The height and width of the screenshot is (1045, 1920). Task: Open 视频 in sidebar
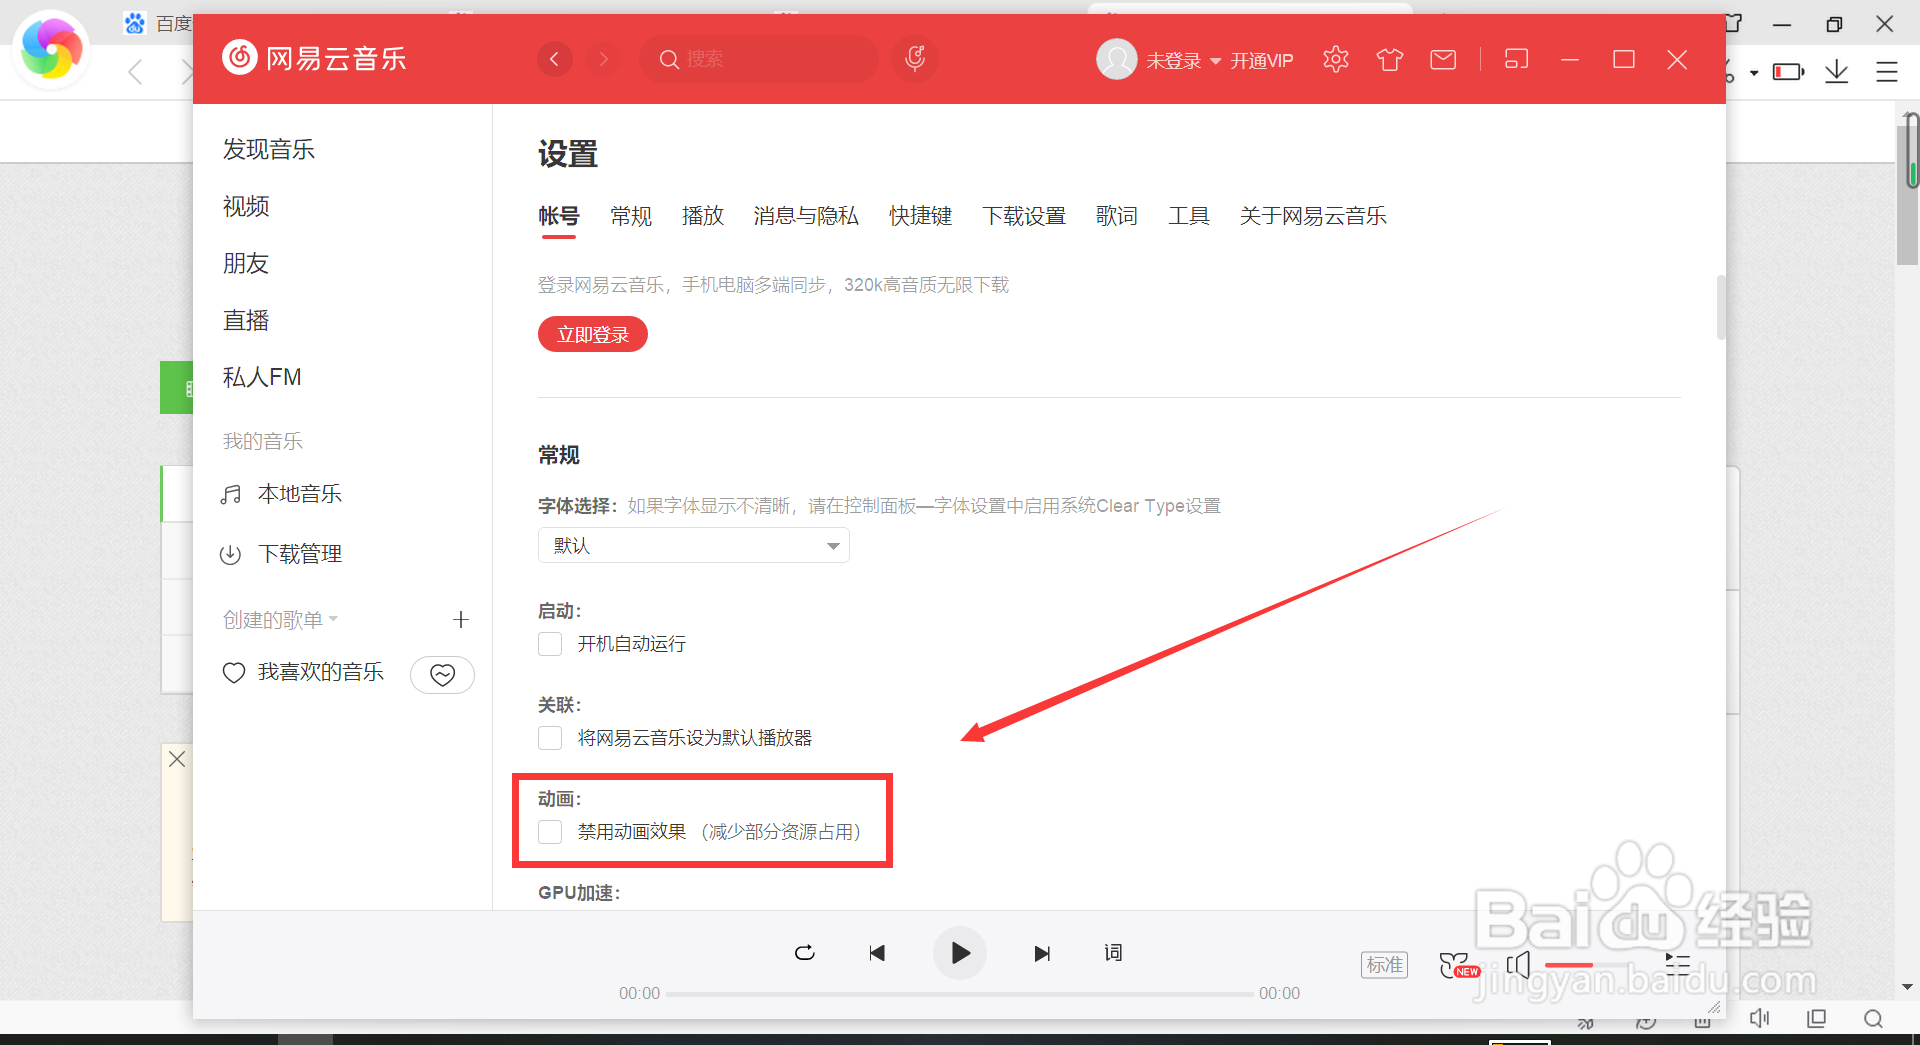point(246,206)
